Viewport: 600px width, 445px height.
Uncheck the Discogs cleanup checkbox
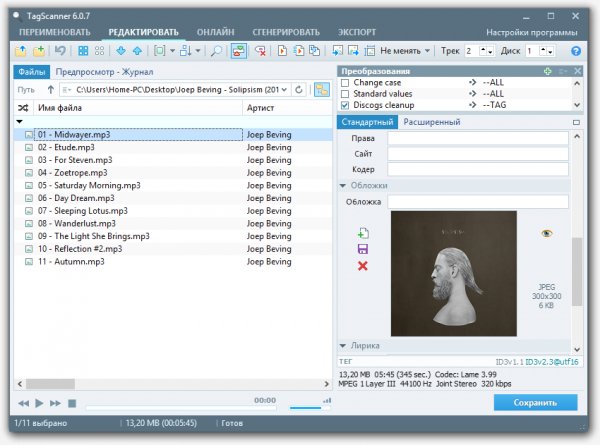[345, 105]
